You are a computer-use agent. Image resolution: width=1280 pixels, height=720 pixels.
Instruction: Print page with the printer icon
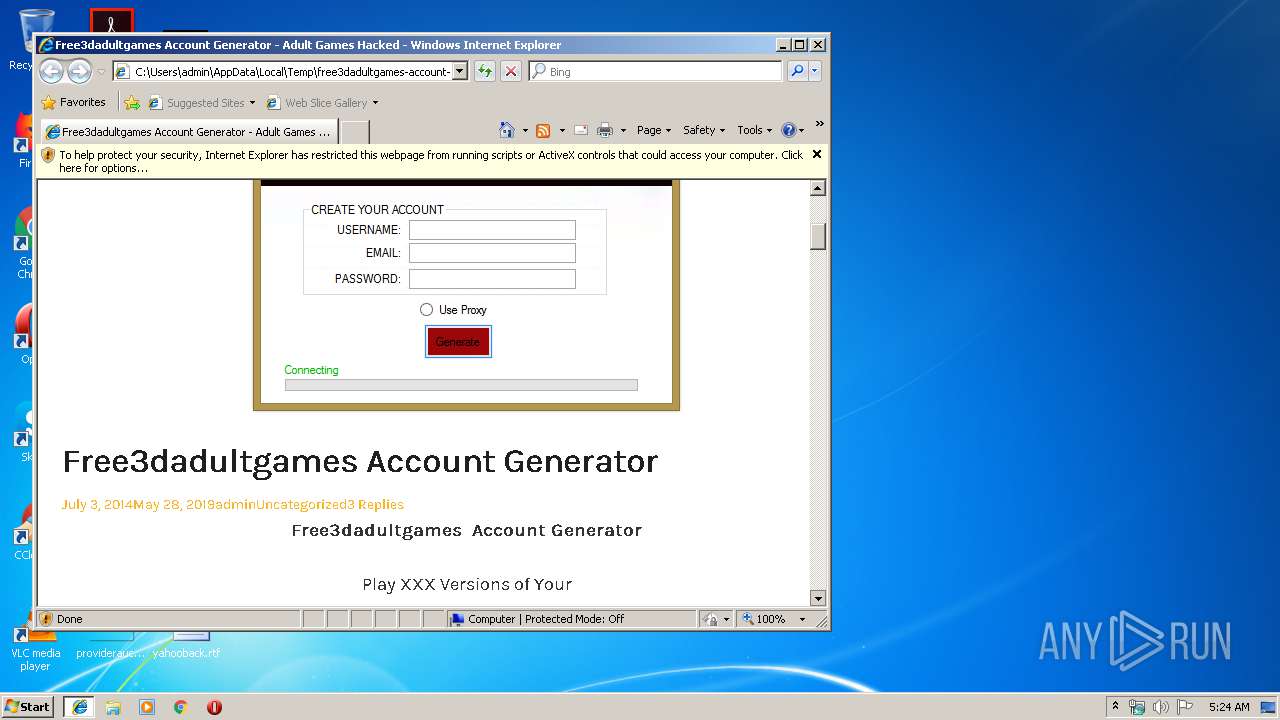click(x=605, y=130)
